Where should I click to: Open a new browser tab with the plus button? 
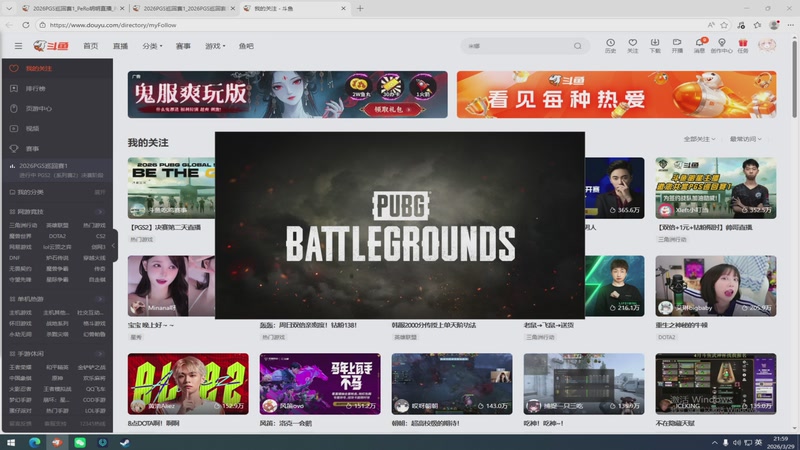click(360, 8)
